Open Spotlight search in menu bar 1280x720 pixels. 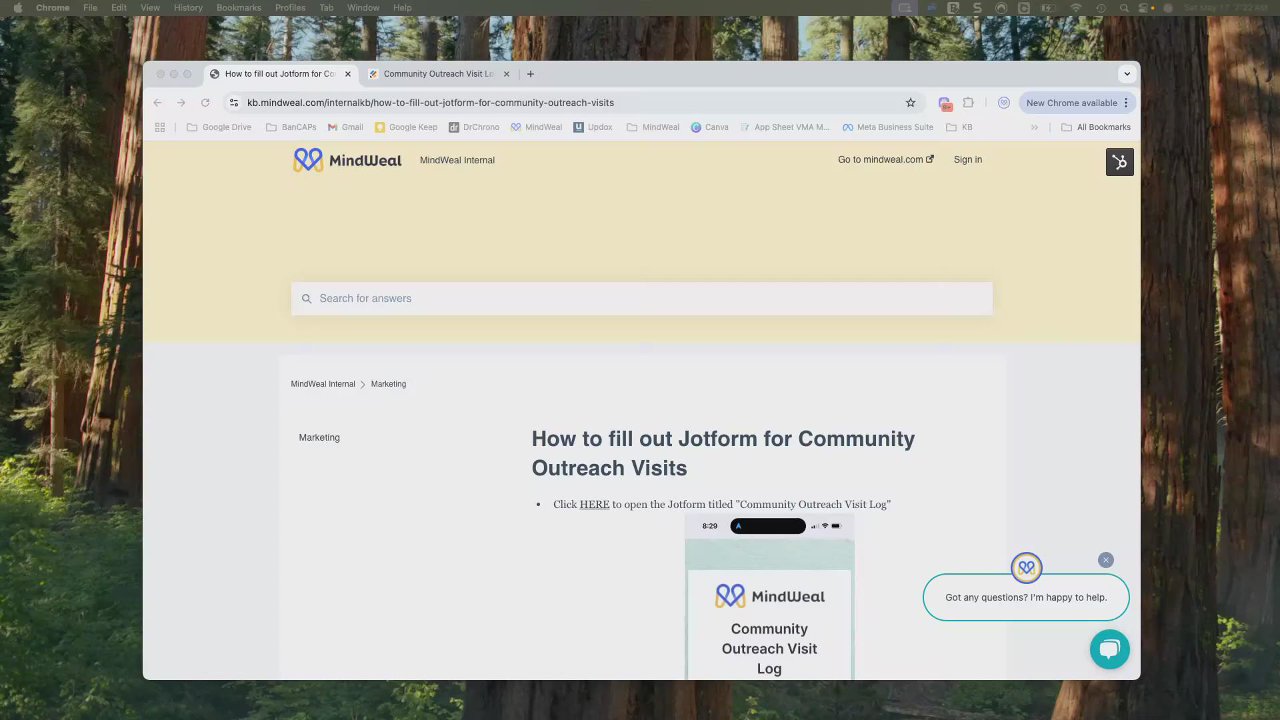(x=1122, y=8)
